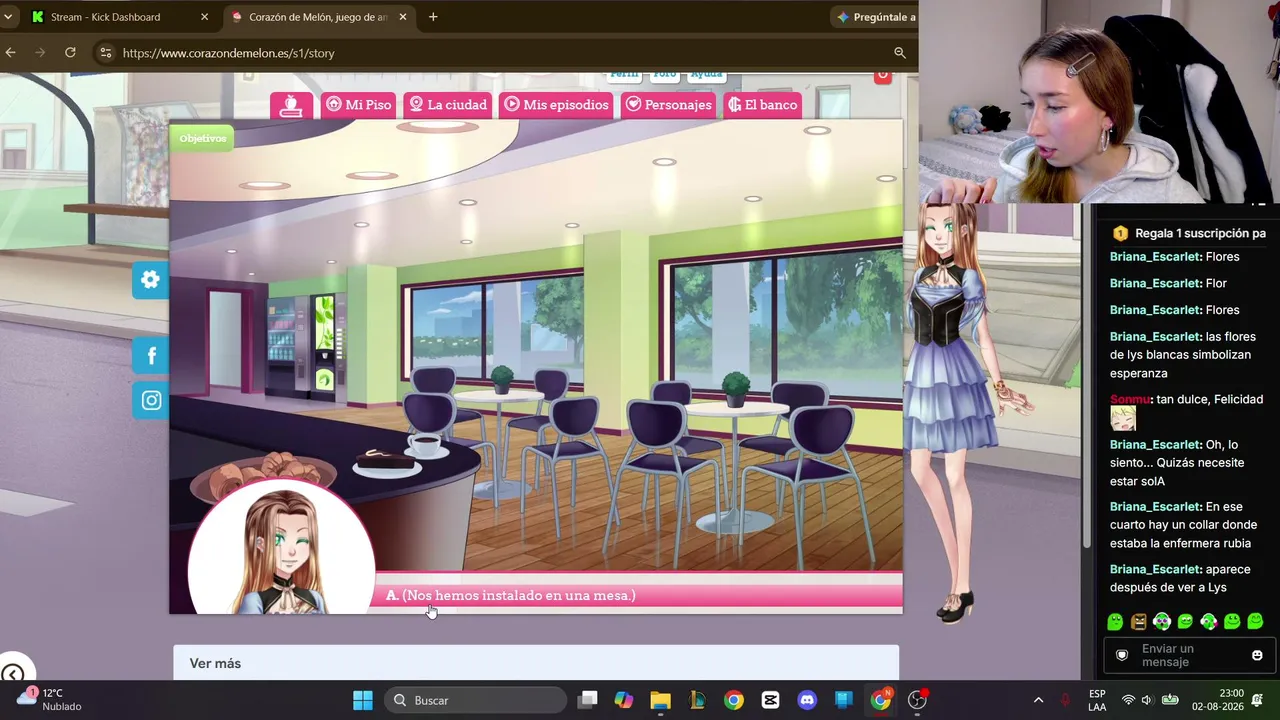Go to La ciudad tab
Viewport: 1280px width, 720px height.
pos(447,105)
